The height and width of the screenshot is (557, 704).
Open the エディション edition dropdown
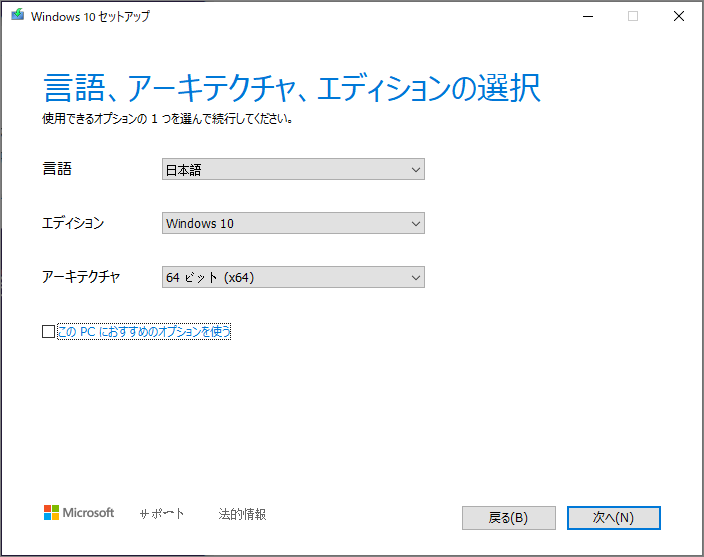tap(293, 223)
